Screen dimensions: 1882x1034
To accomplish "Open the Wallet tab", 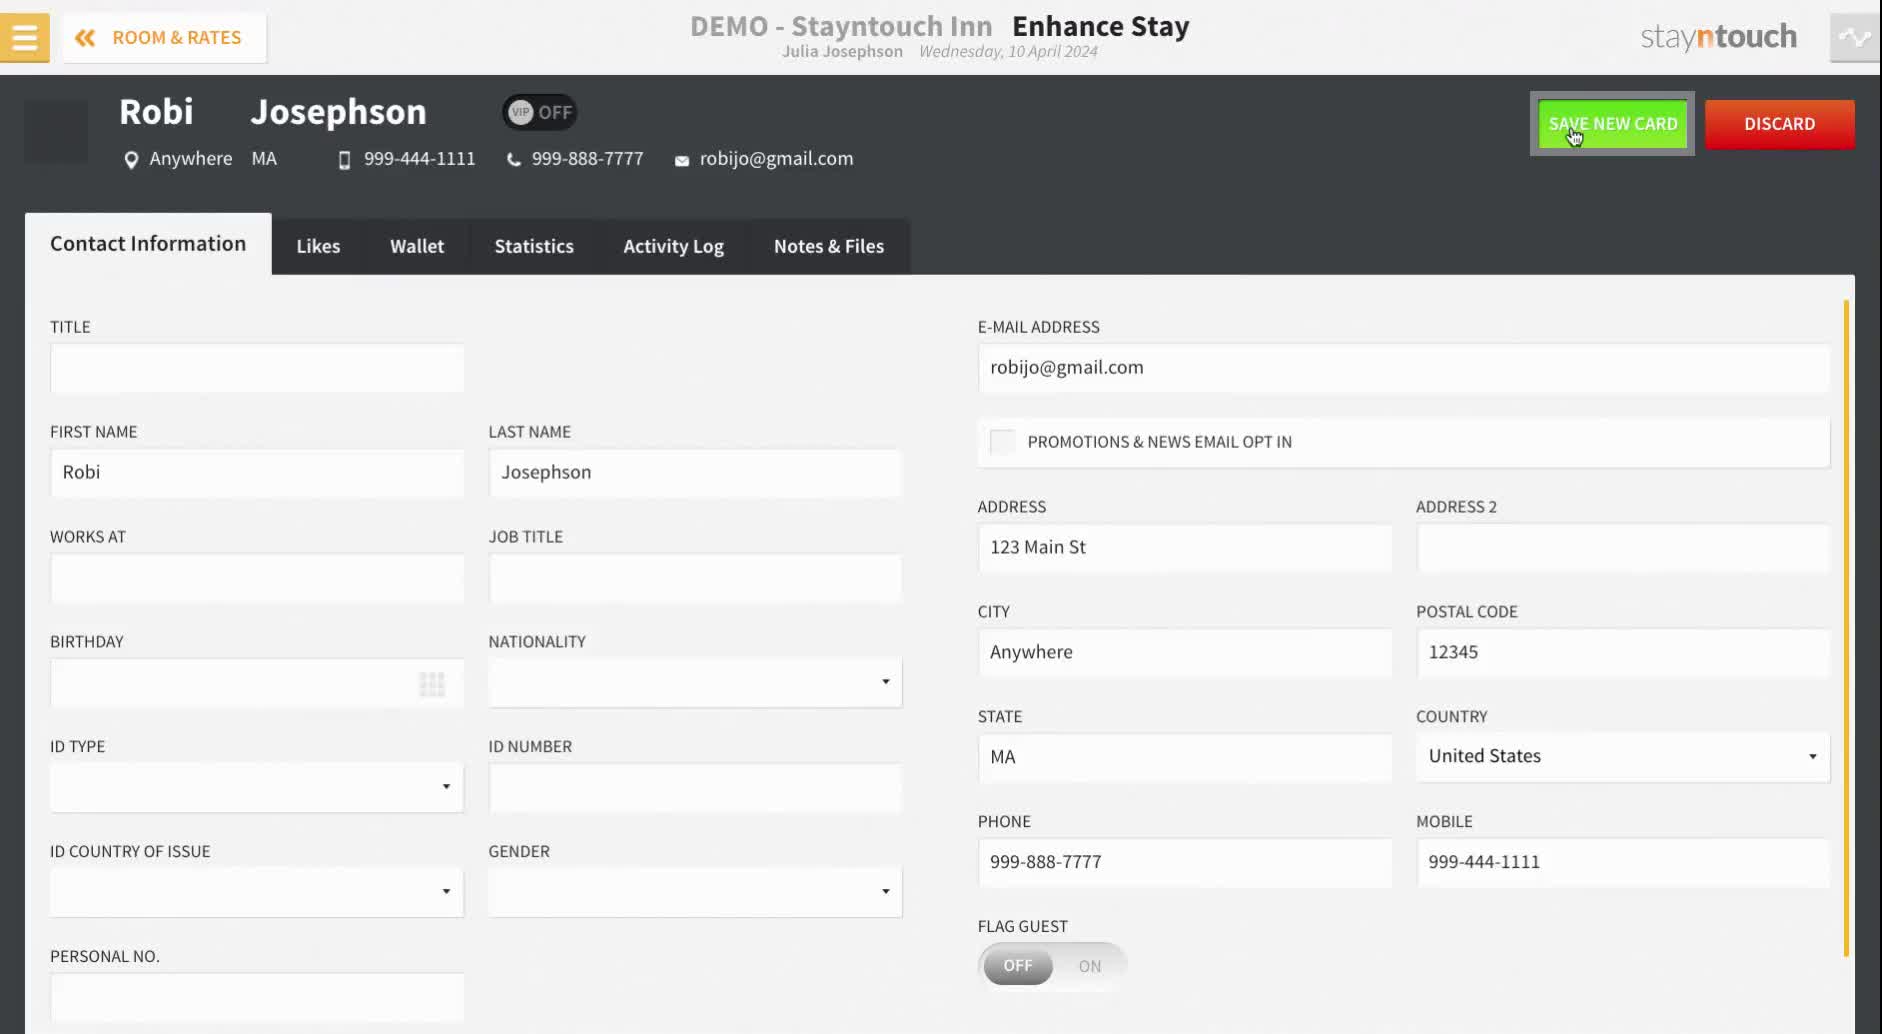I will pos(417,246).
